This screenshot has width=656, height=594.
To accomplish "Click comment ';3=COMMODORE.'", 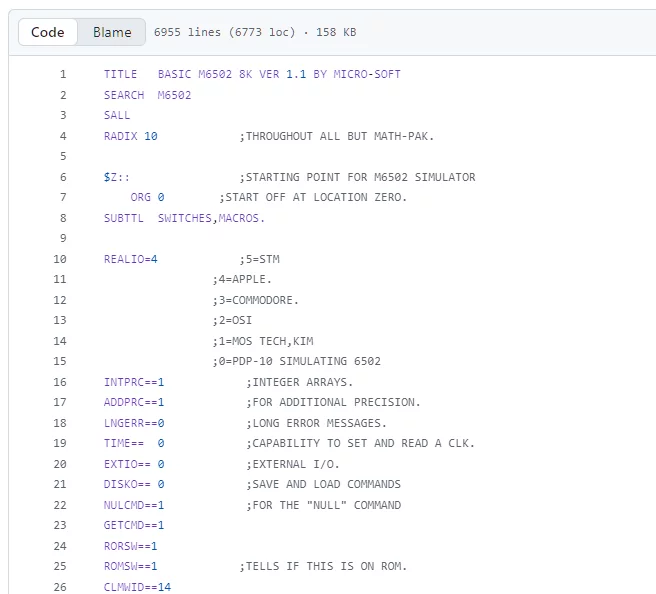I will point(256,300).
